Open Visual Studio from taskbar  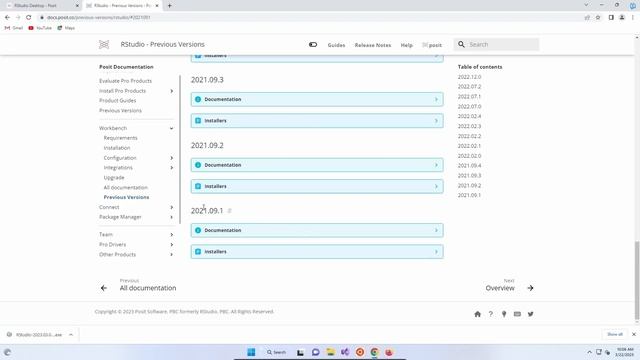click(x=345, y=352)
